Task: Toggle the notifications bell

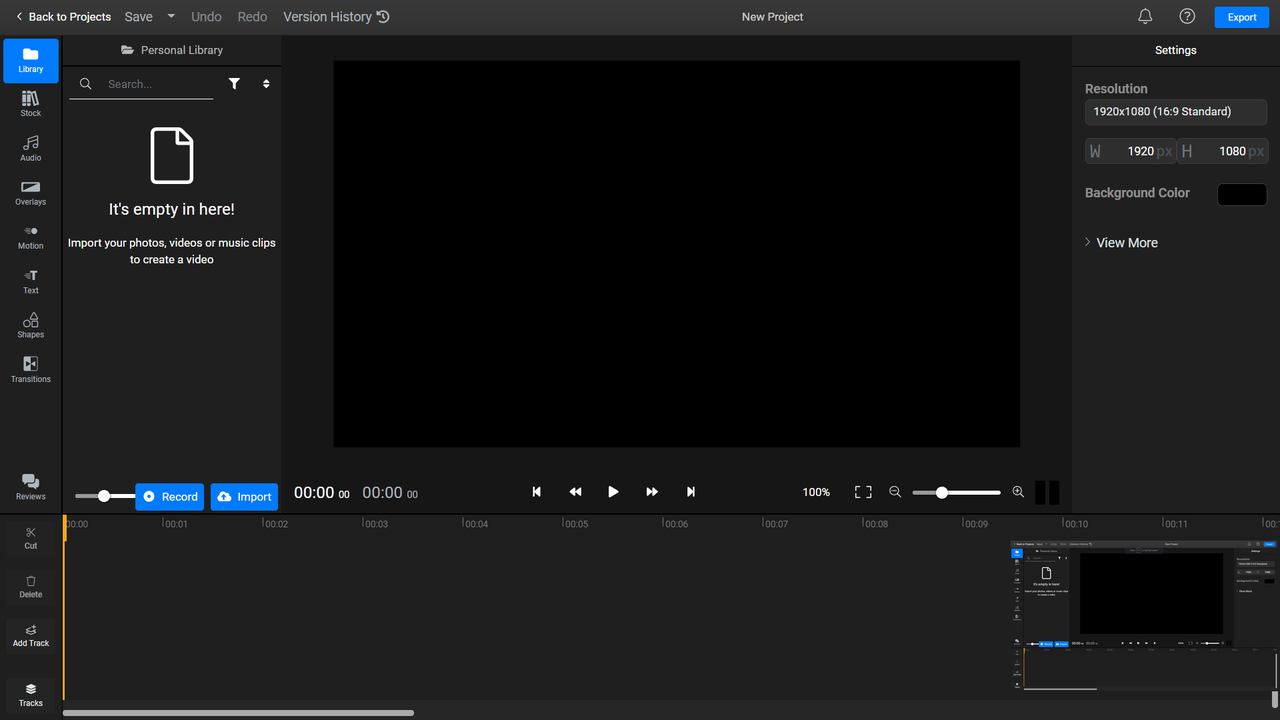Action: [1144, 16]
